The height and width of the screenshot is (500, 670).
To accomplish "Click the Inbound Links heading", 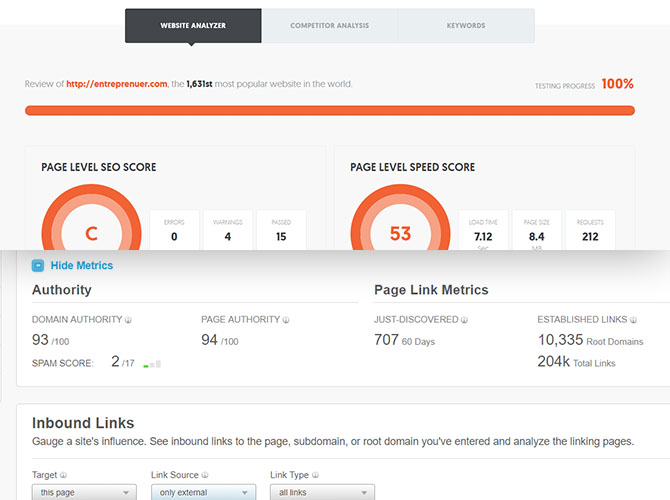I will click(83, 423).
